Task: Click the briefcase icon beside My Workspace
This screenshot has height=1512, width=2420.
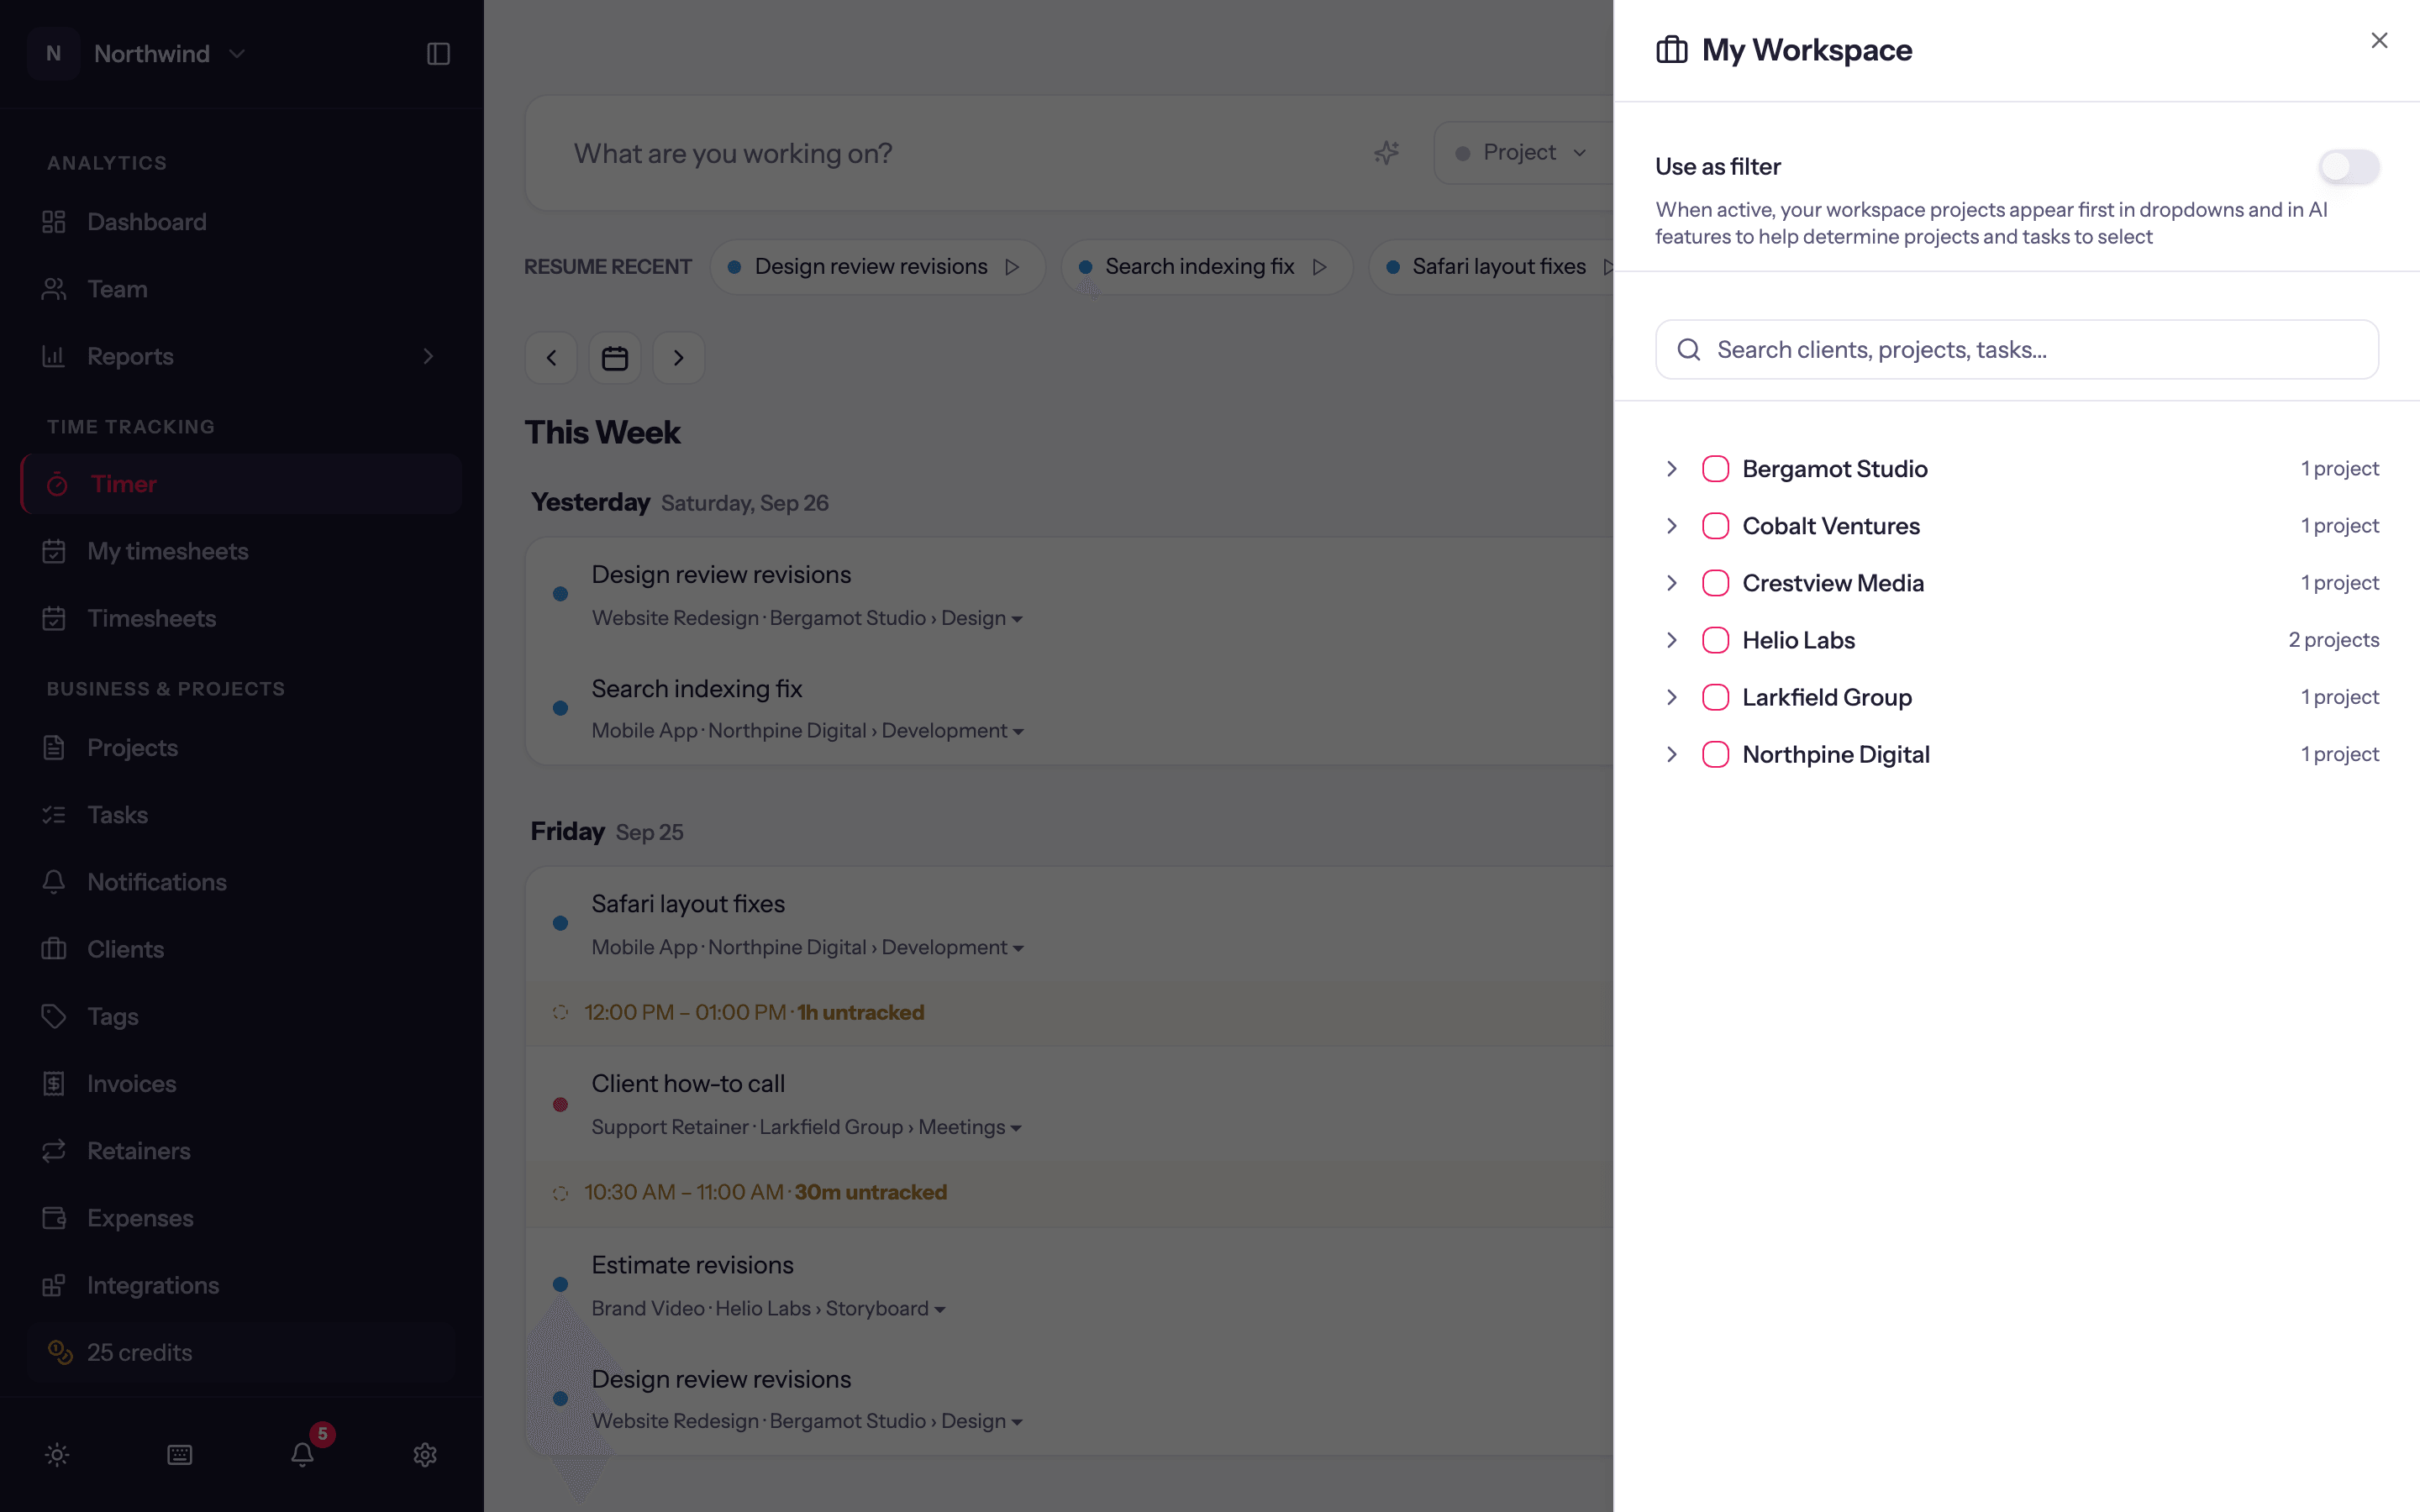Action: [1672, 50]
